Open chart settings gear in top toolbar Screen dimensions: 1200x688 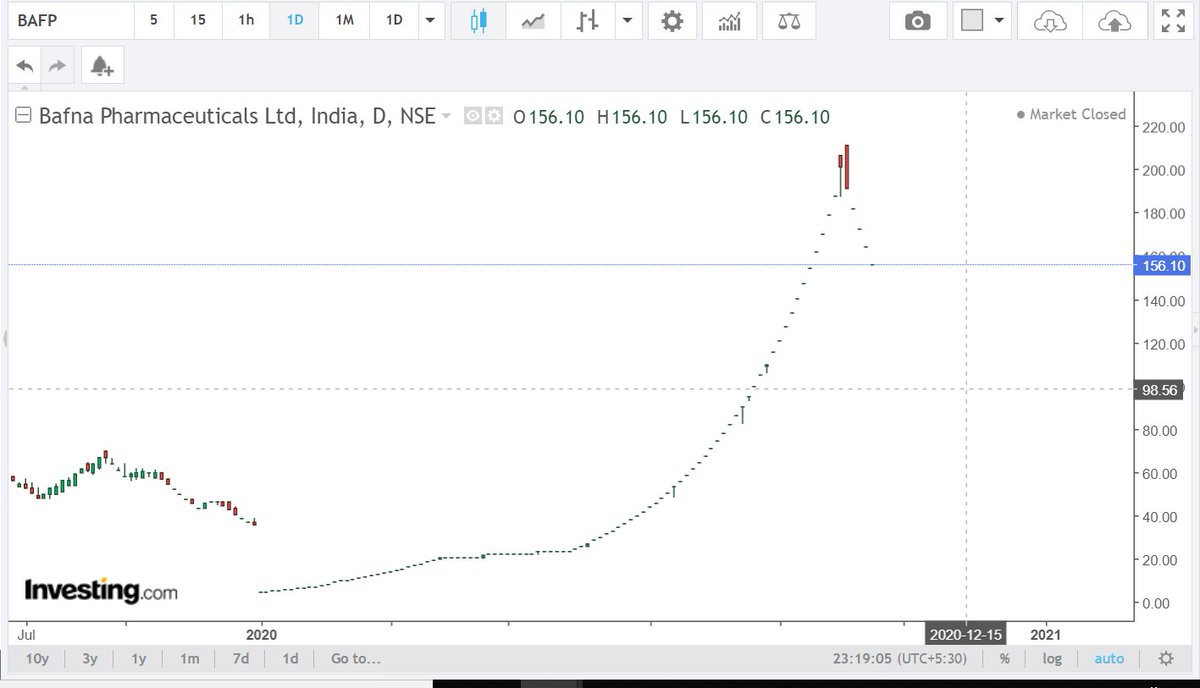[672, 20]
